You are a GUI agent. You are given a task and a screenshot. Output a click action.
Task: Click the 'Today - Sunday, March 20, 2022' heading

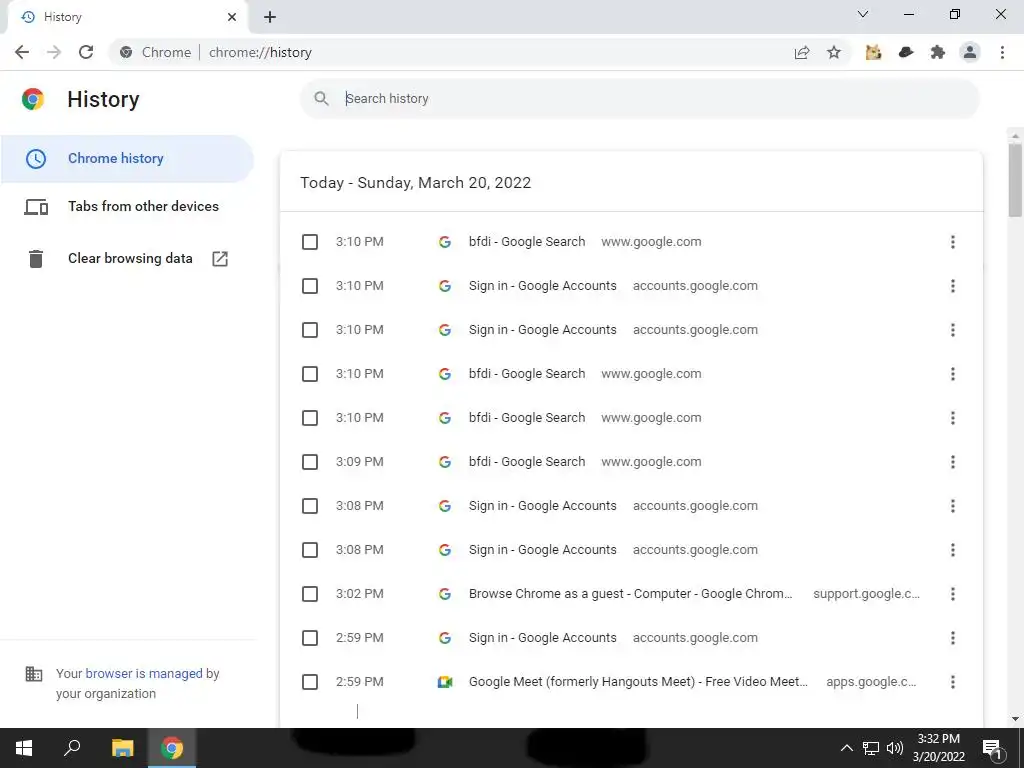tap(415, 182)
